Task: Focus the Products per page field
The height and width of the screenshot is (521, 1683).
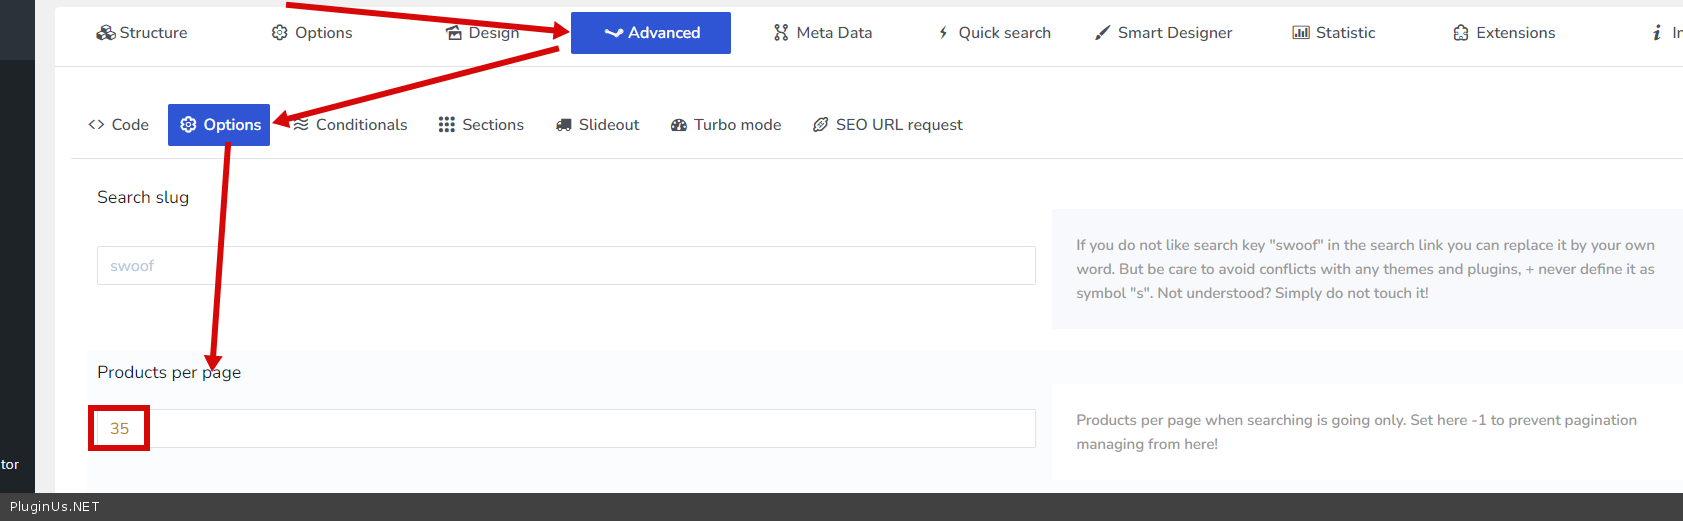Action: tap(566, 428)
